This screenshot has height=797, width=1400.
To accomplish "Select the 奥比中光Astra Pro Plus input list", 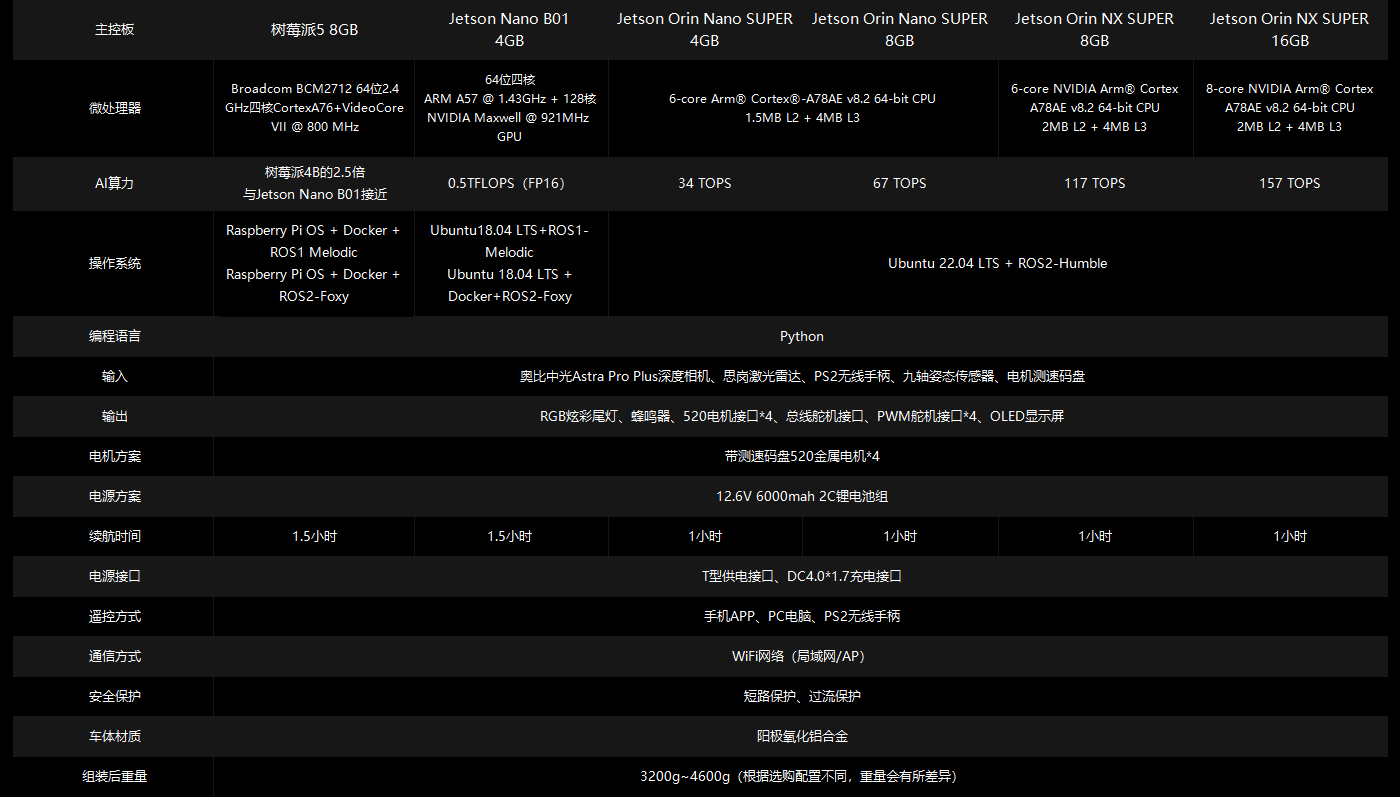I will pos(802,376).
